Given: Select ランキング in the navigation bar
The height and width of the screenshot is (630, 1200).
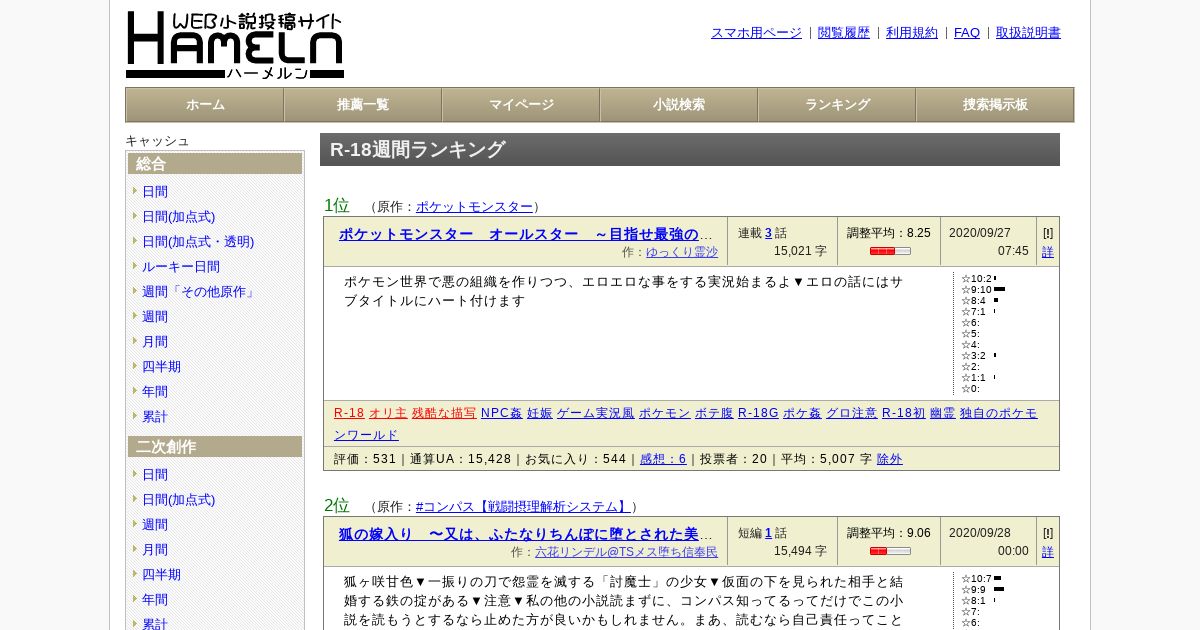Looking at the screenshot, I should [x=837, y=105].
